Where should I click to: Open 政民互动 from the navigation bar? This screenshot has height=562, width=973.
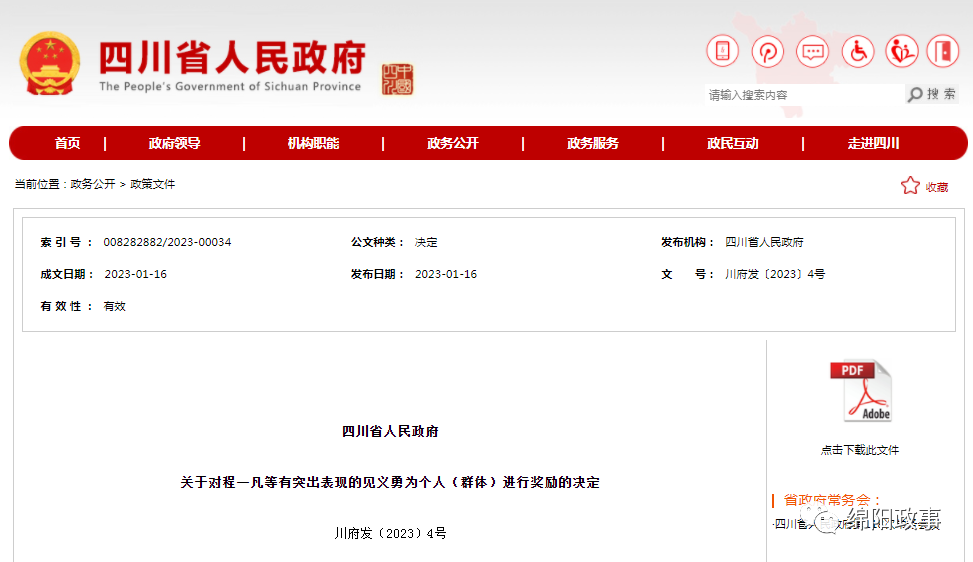[x=733, y=143]
